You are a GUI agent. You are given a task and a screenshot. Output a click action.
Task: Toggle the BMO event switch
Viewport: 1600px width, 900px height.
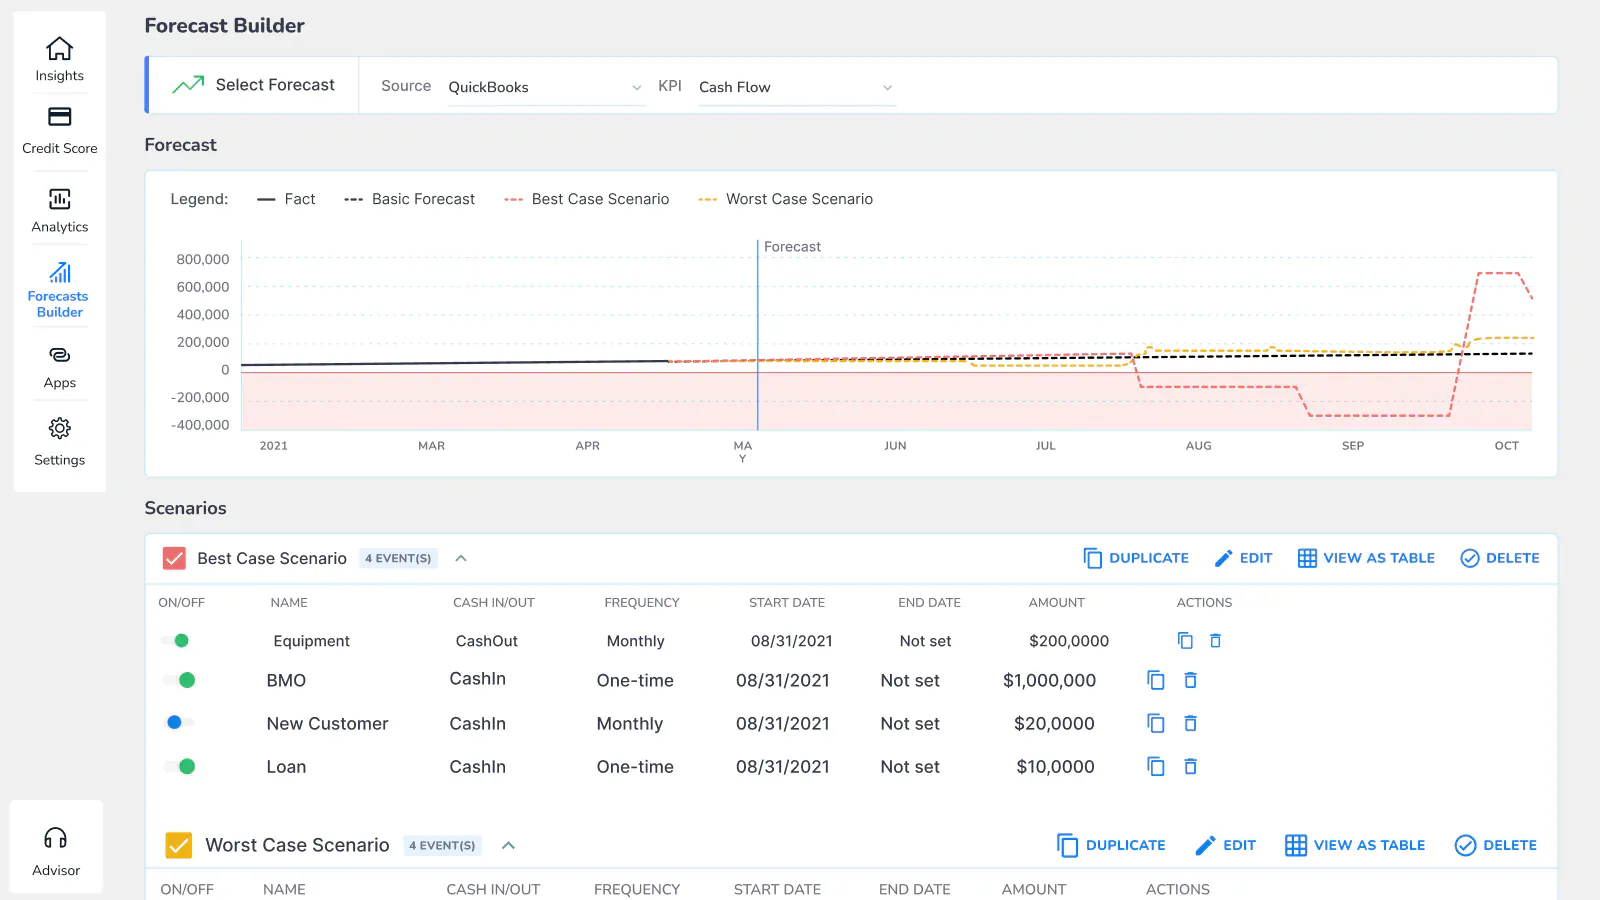point(180,680)
